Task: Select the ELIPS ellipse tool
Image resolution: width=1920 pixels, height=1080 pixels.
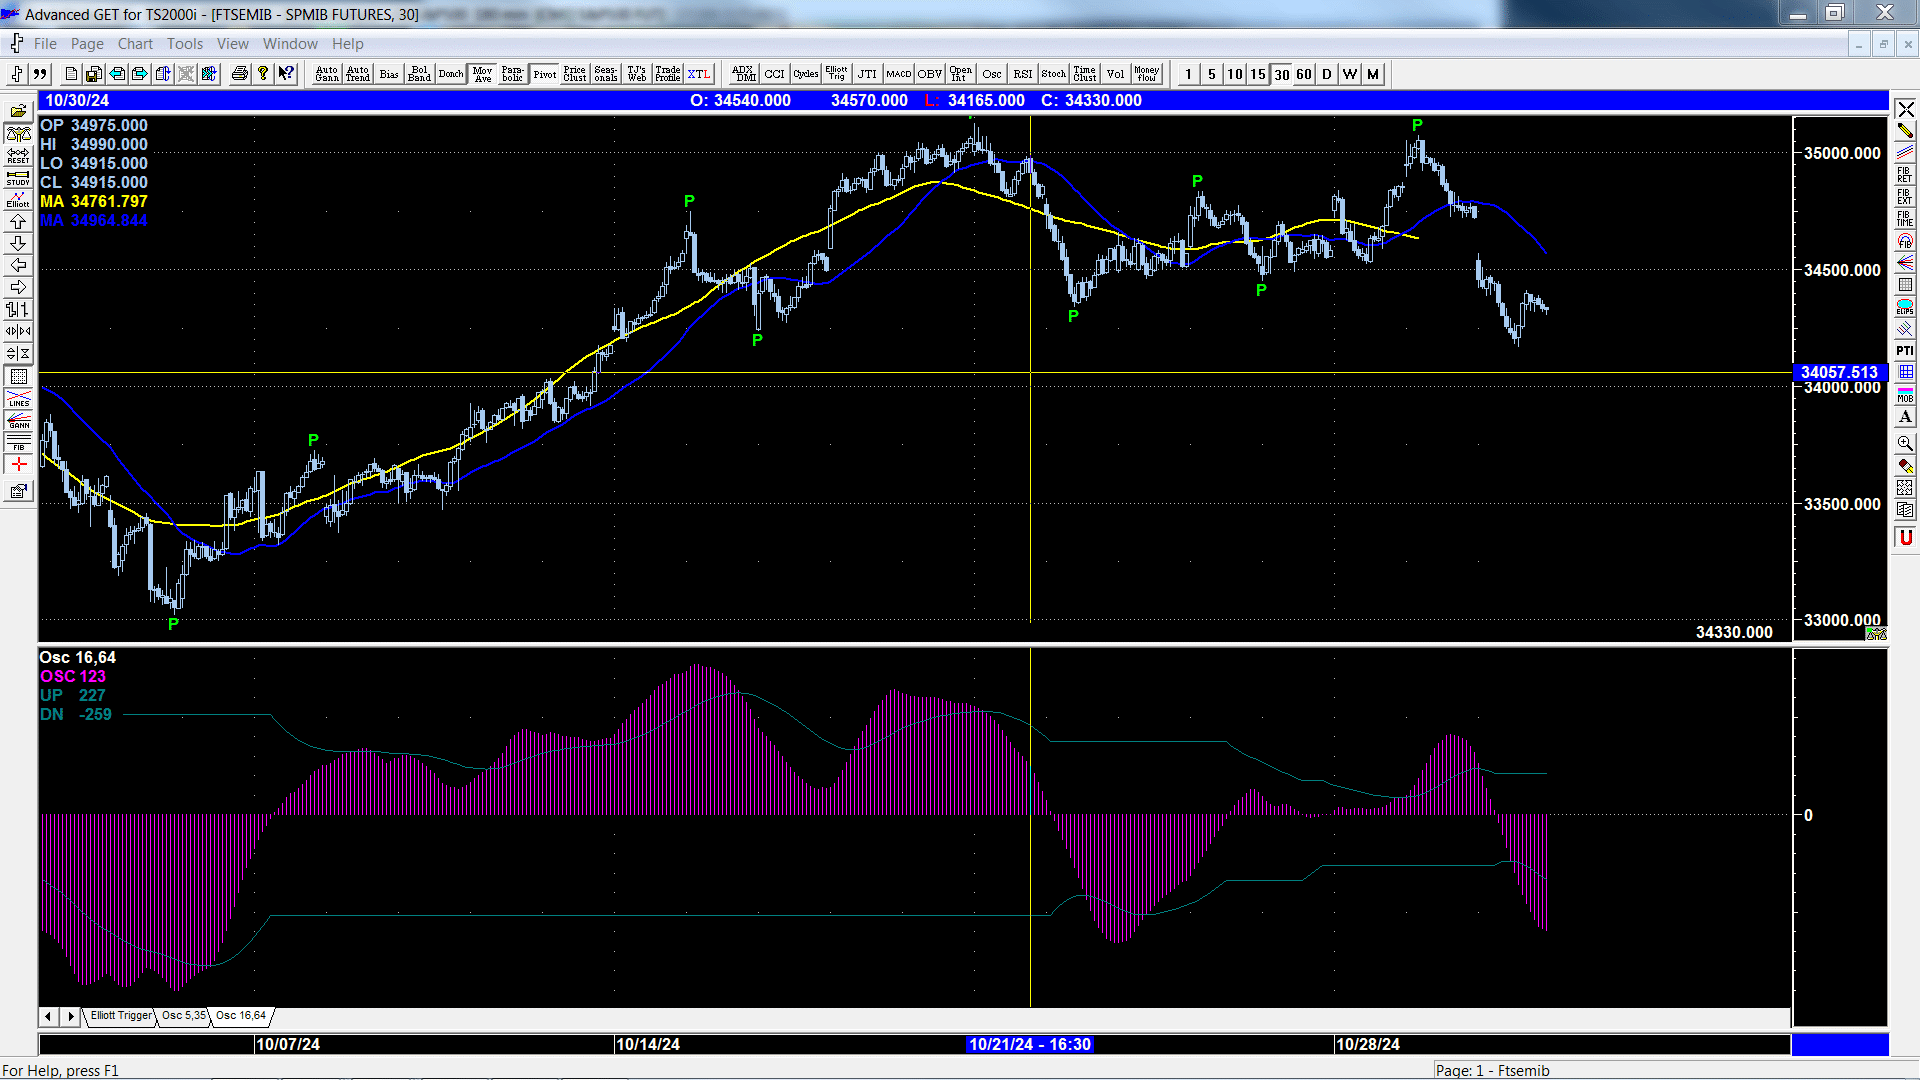Action: pos(1905,306)
